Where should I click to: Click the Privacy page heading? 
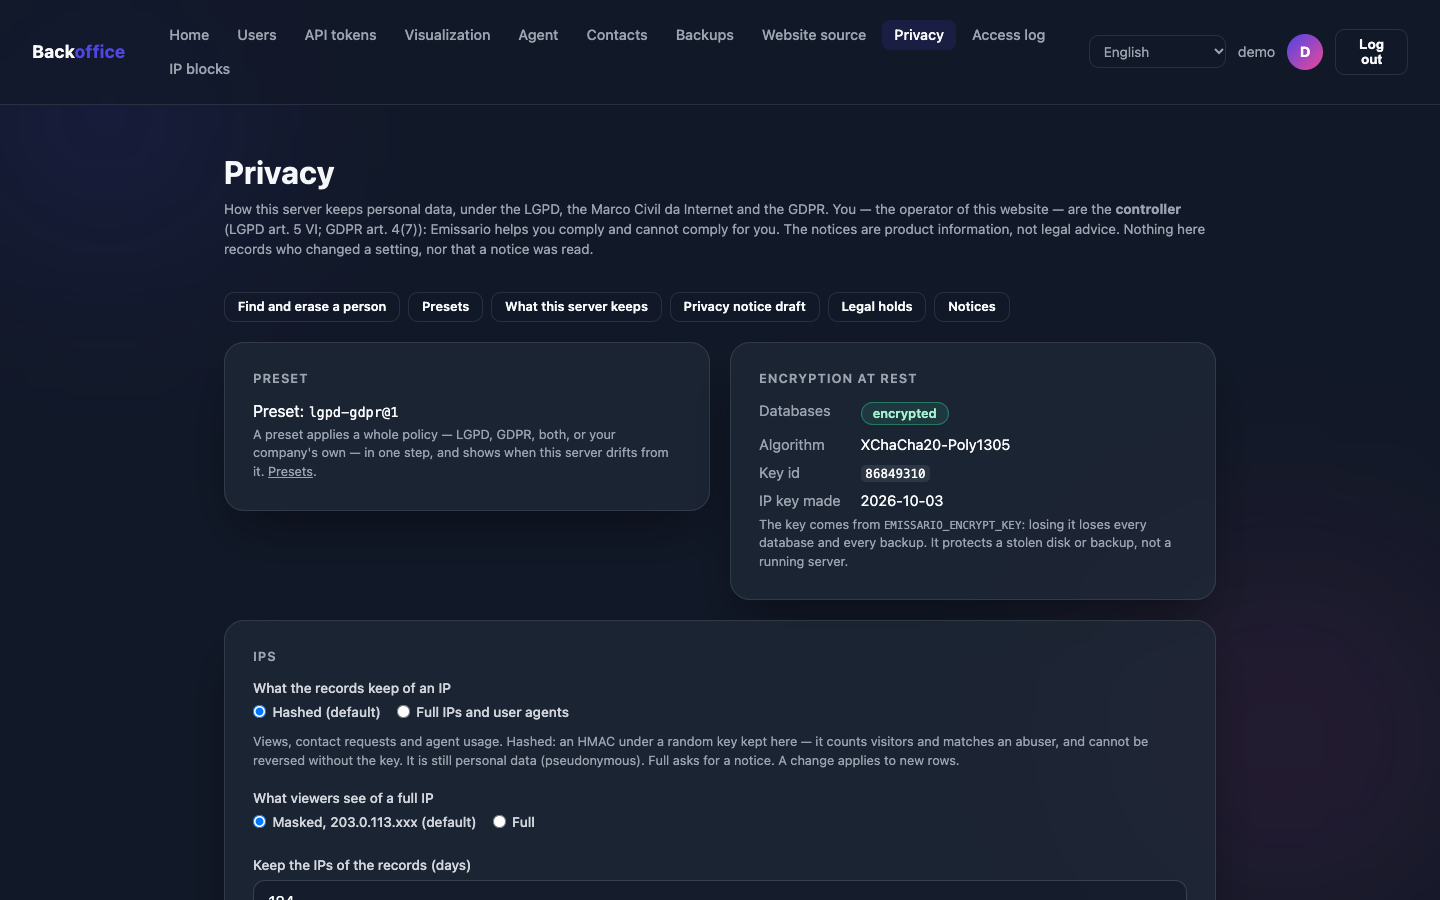click(279, 173)
